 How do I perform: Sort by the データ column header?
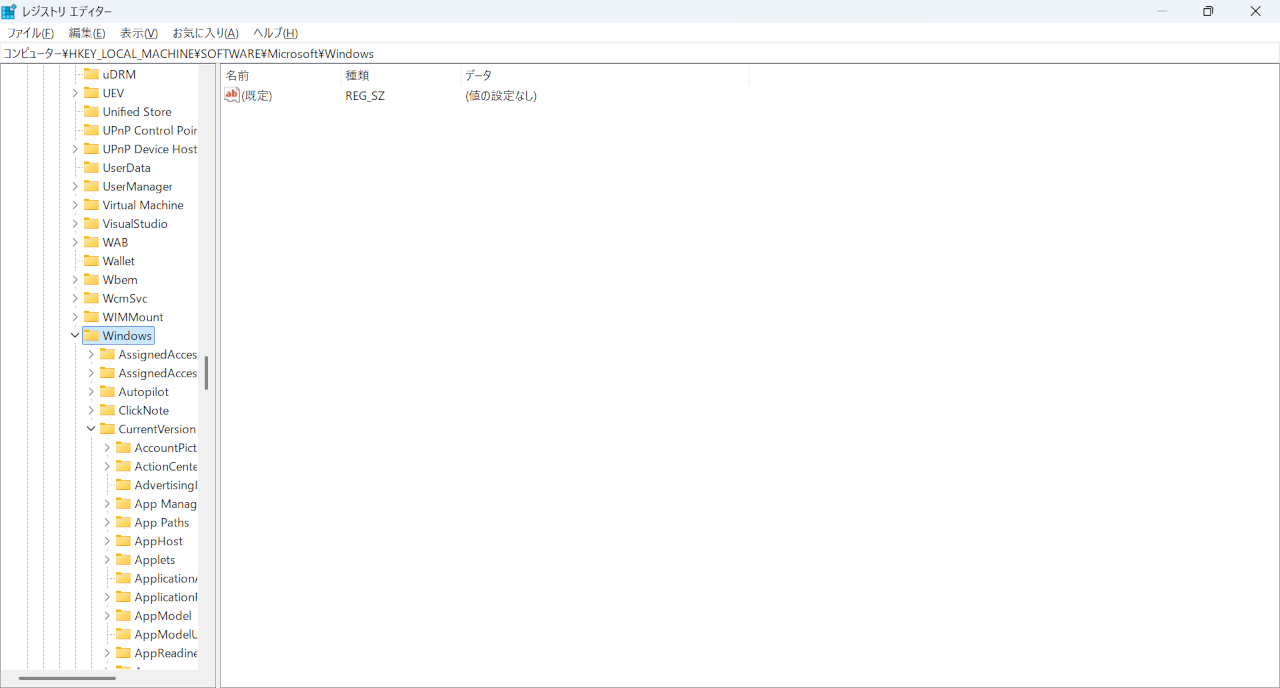coord(605,75)
